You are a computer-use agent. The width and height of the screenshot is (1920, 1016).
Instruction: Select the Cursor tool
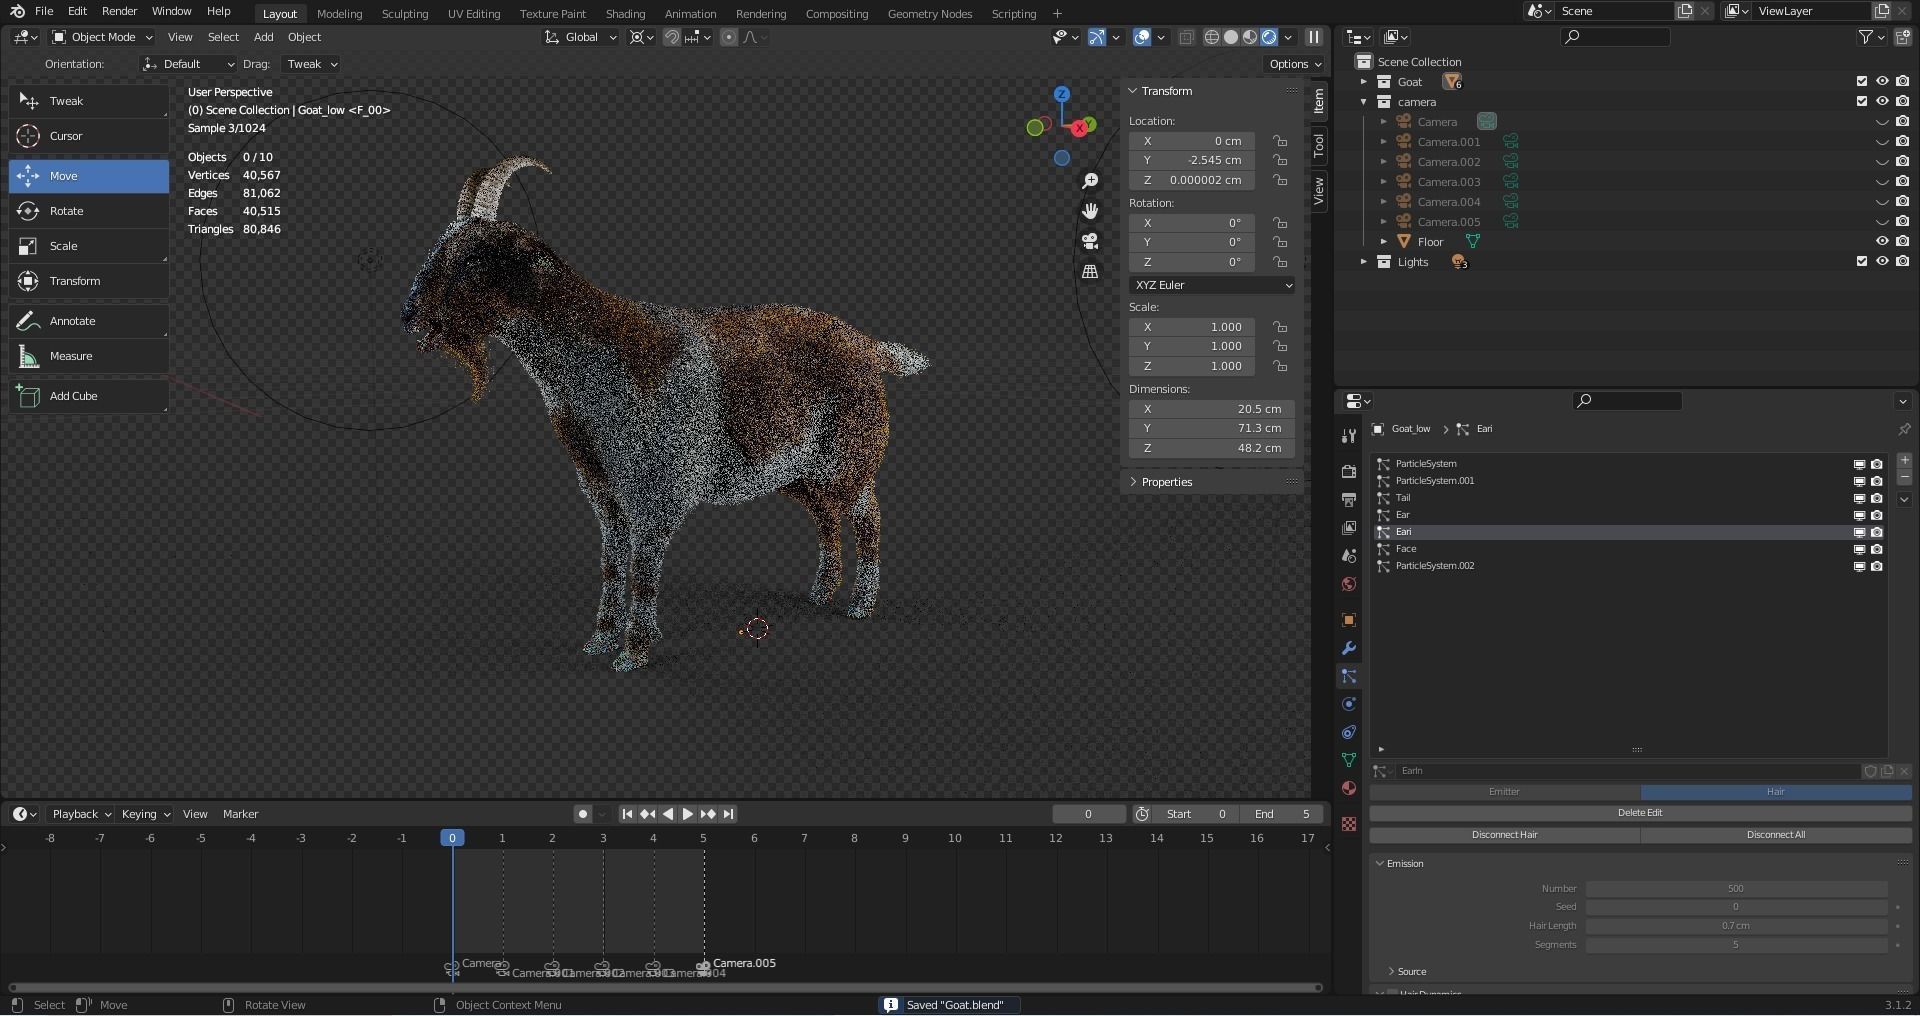click(x=89, y=136)
